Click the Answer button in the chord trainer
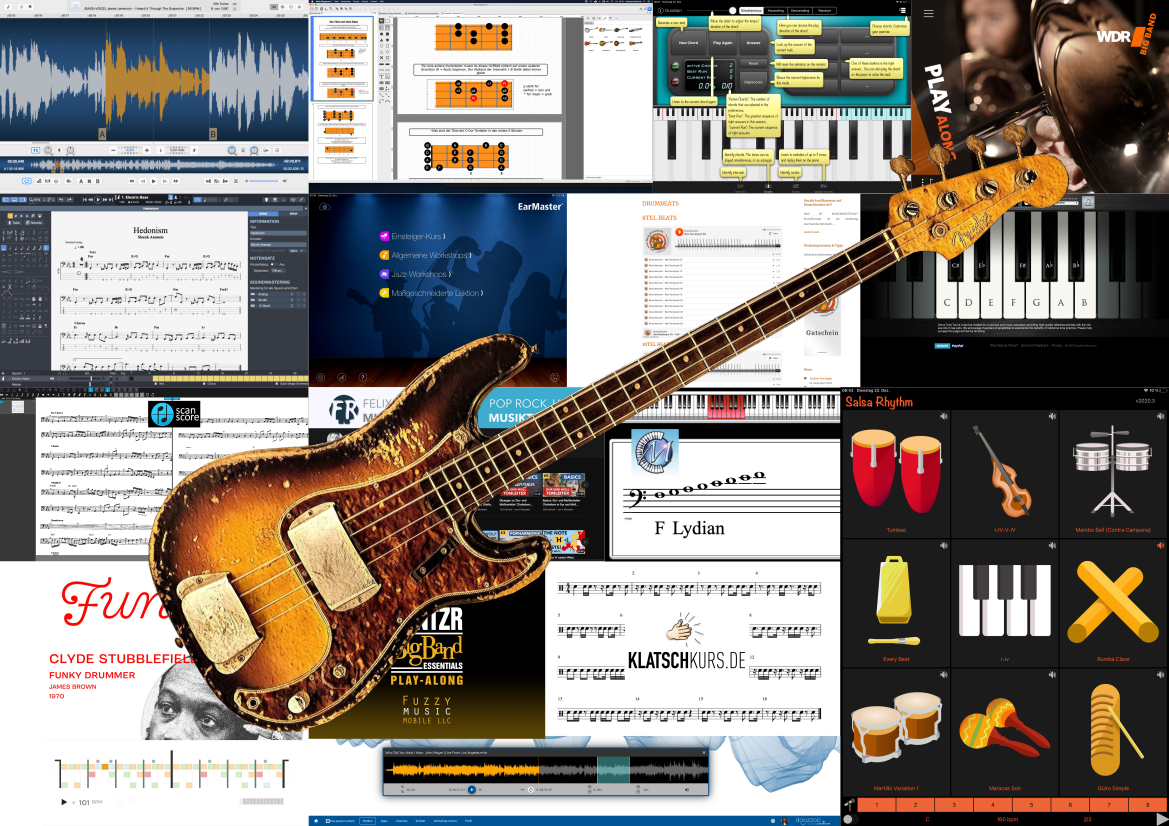The height and width of the screenshot is (826, 1169). coord(754,42)
